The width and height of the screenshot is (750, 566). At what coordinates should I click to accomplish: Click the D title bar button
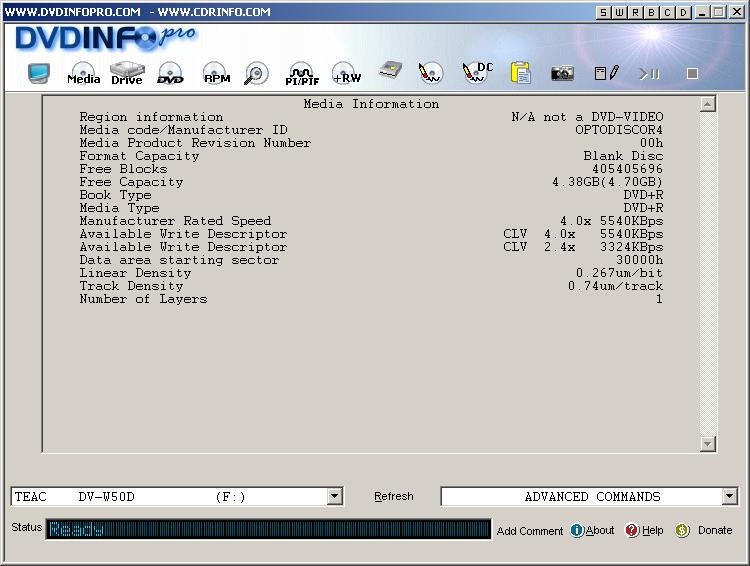click(684, 12)
